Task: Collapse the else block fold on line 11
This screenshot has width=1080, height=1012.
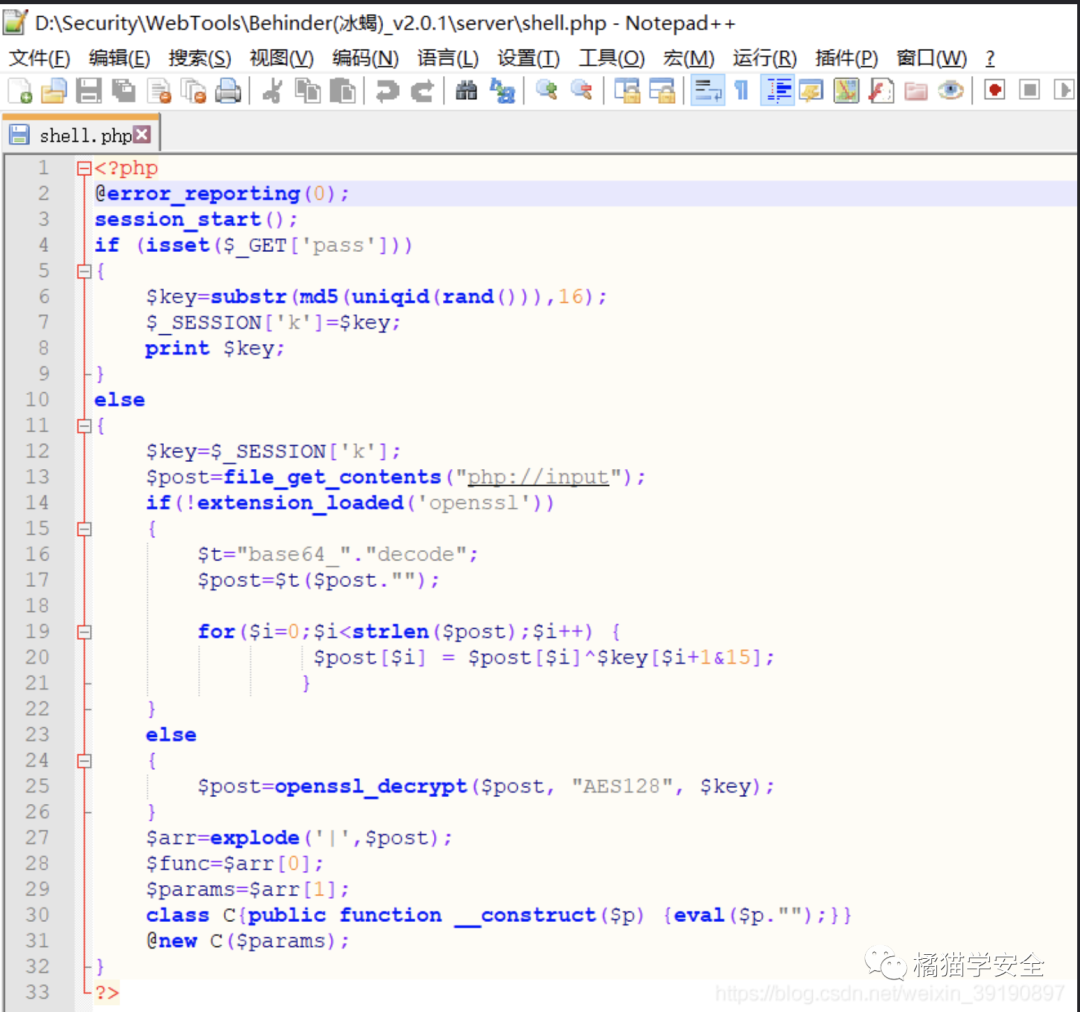Action: click(84, 426)
